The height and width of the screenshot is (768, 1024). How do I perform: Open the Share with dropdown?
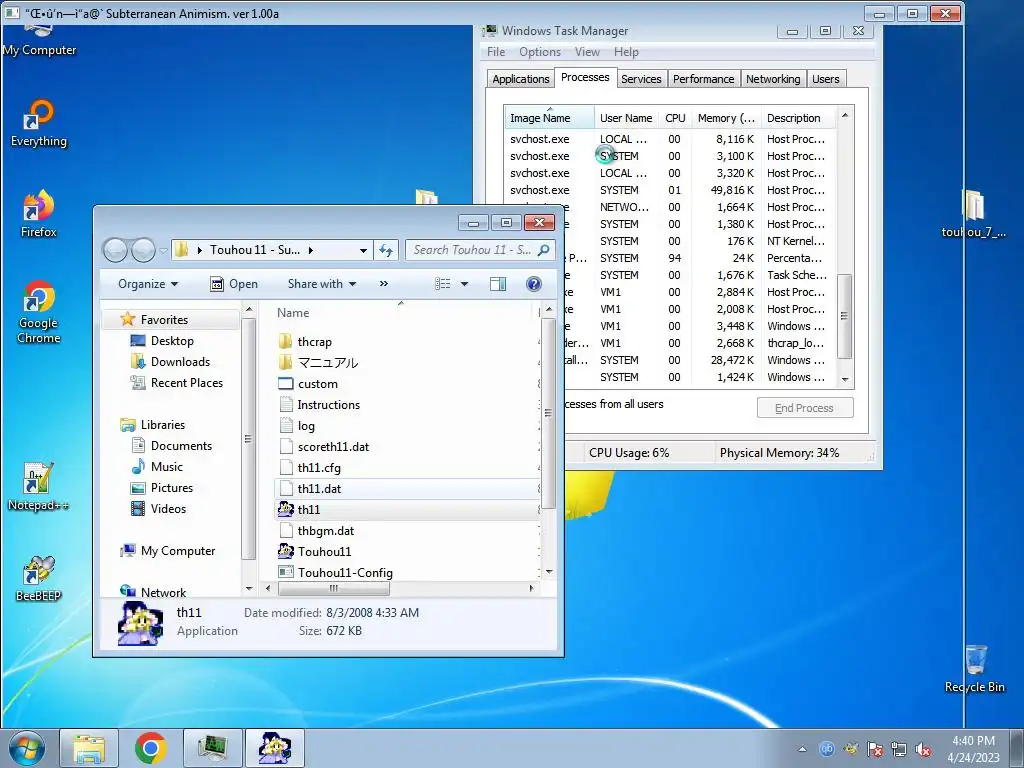321,283
